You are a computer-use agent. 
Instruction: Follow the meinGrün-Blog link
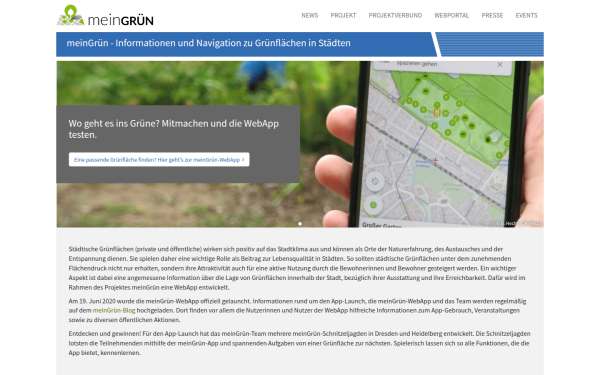114,310
